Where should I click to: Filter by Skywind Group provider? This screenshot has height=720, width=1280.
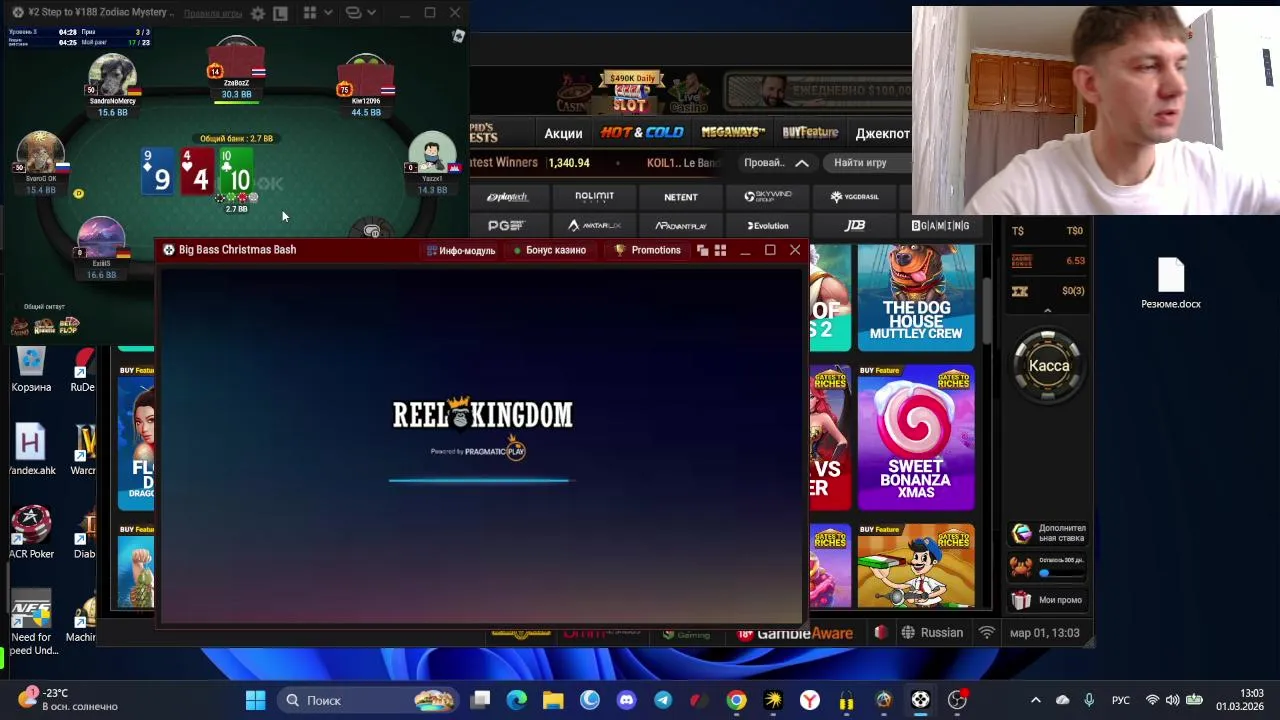[768, 197]
